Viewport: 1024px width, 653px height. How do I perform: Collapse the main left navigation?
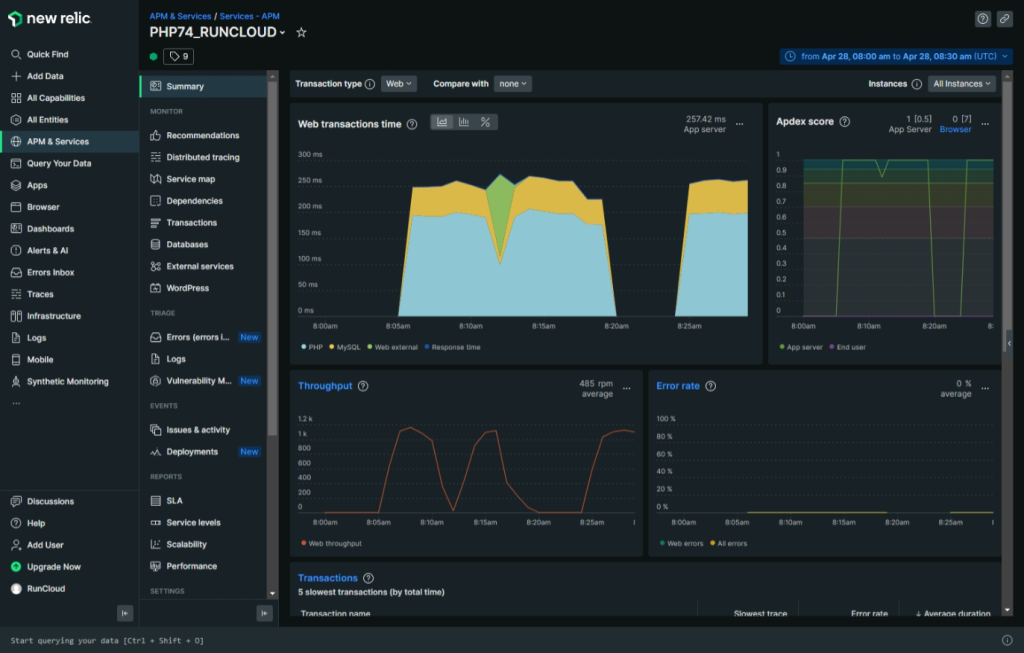125,613
